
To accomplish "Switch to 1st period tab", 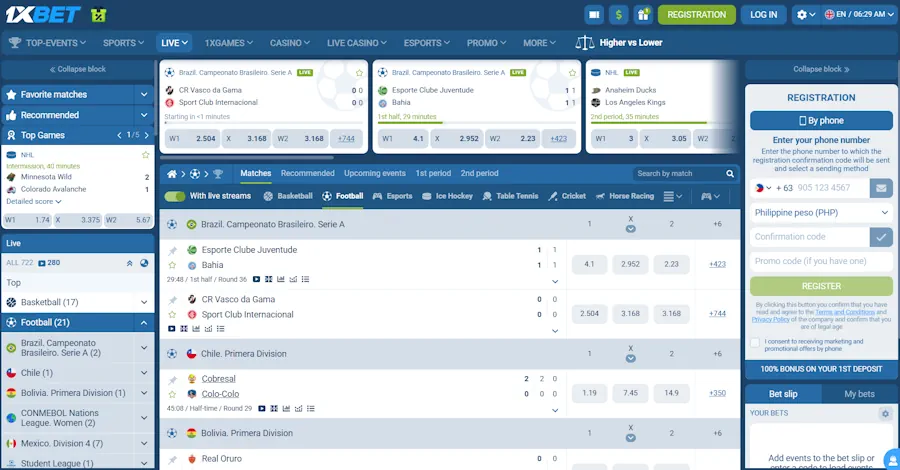I will (433, 173).
